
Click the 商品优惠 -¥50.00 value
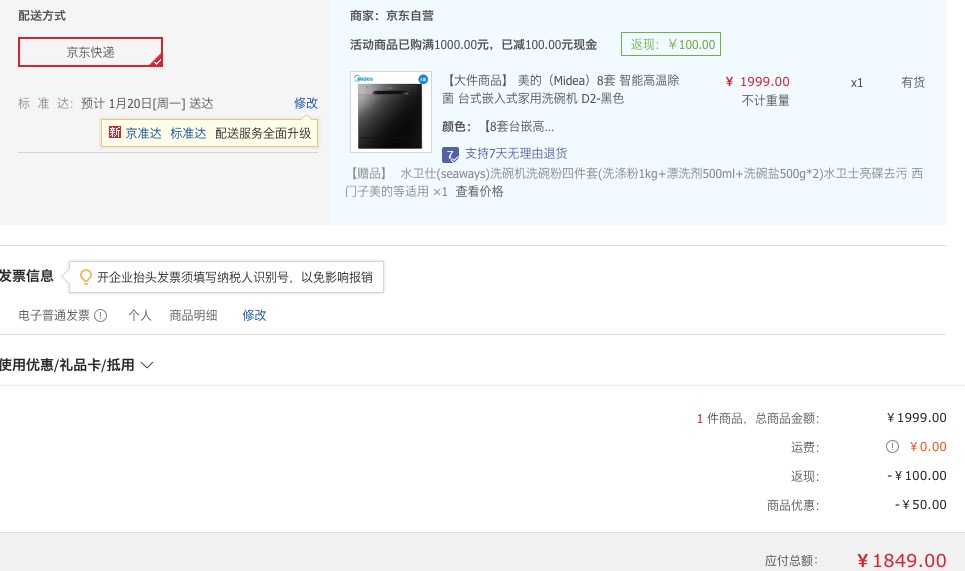(921, 505)
